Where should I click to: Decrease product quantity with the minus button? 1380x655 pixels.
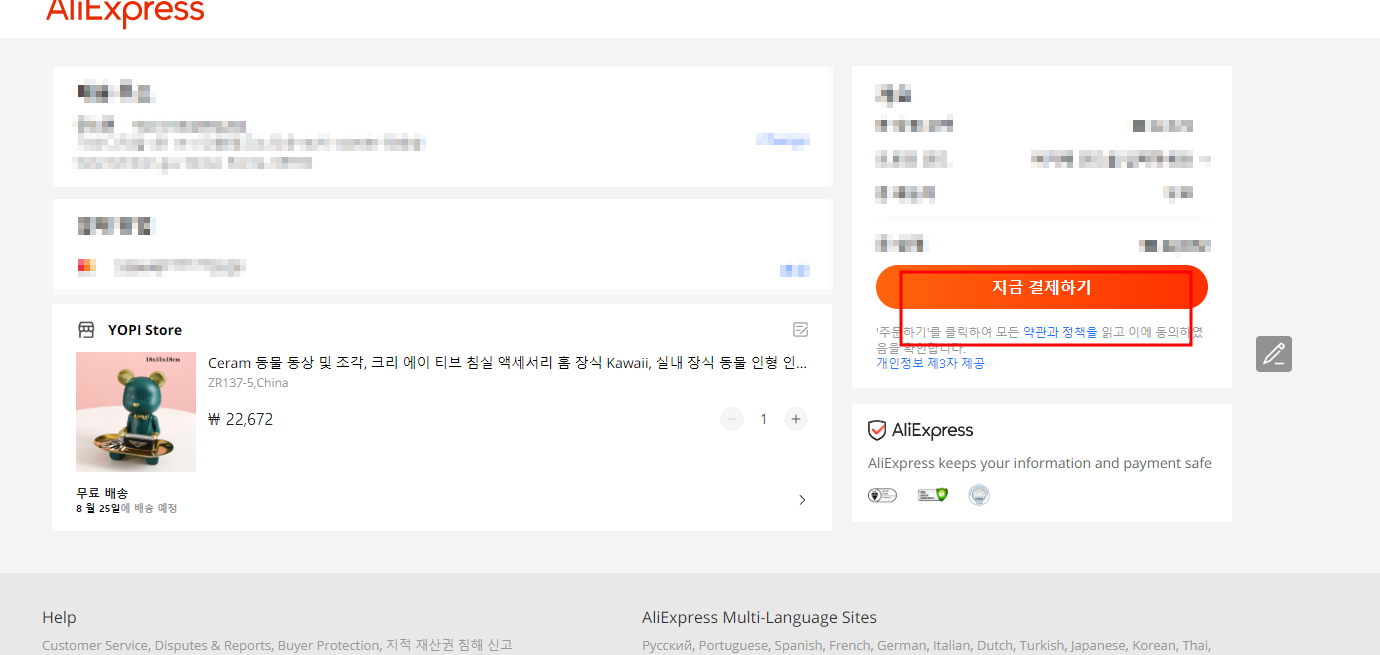click(732, 419)
